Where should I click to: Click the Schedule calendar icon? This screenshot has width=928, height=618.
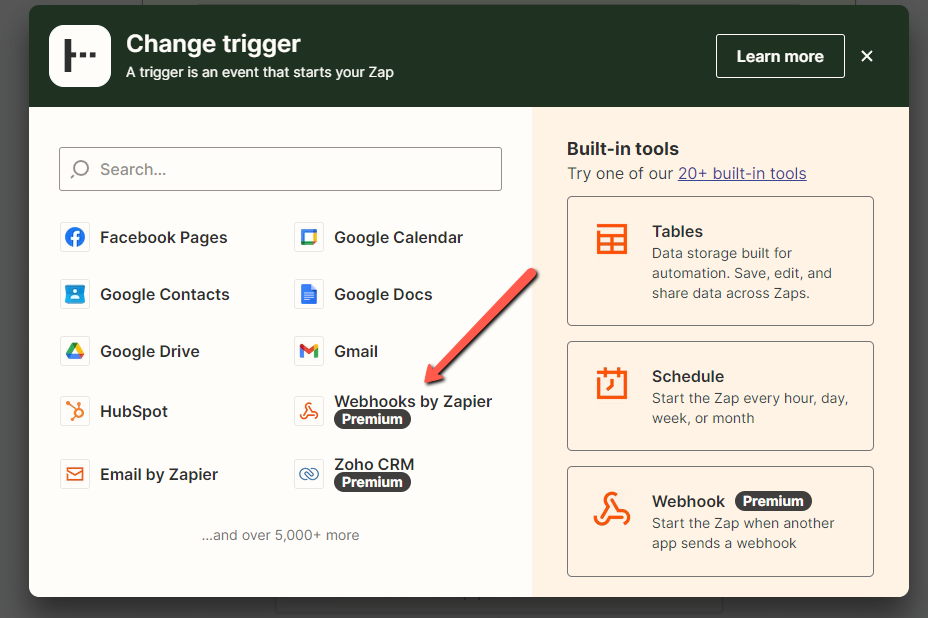[x=611, y=383]
